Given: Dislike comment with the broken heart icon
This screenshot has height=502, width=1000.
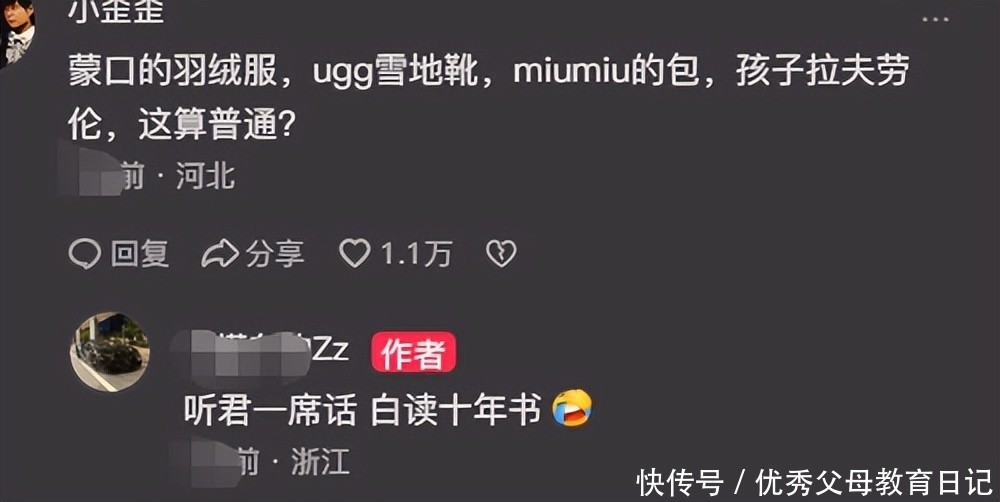Looking at the screenshot, I should pyautogui.click(x=501, y=254).
